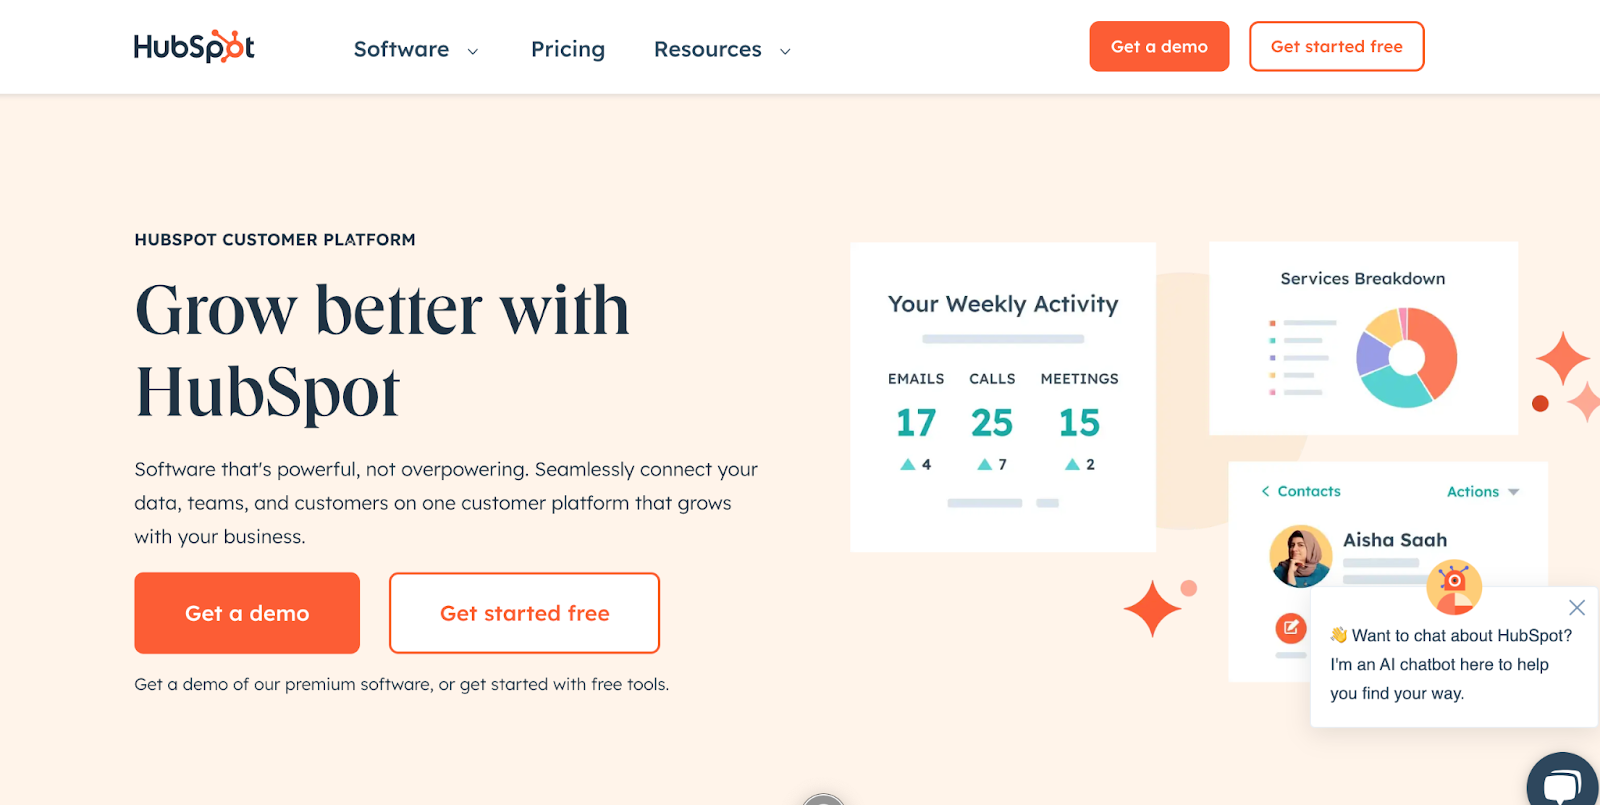Click the chatbot greeting message text
The image size is (1600, 805).
point(1450,664)
